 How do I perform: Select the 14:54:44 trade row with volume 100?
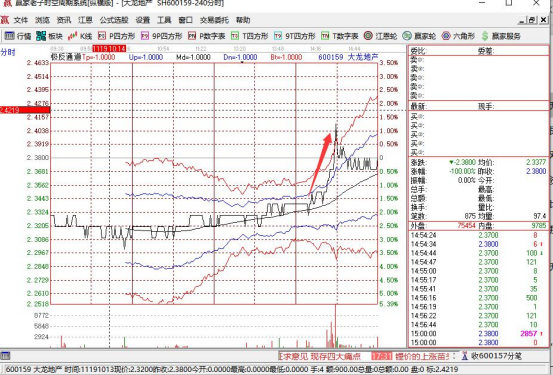(478, 253)
